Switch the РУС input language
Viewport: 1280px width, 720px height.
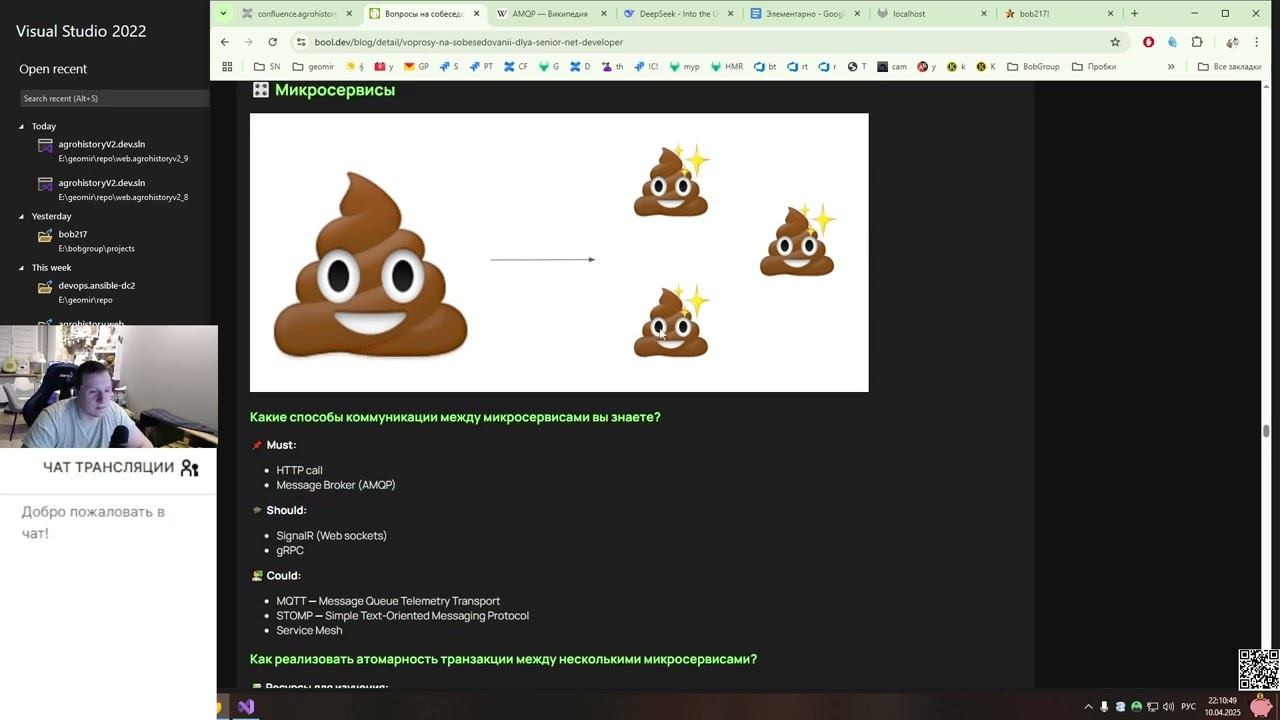pyautogui.click(x=1188, y=707)
